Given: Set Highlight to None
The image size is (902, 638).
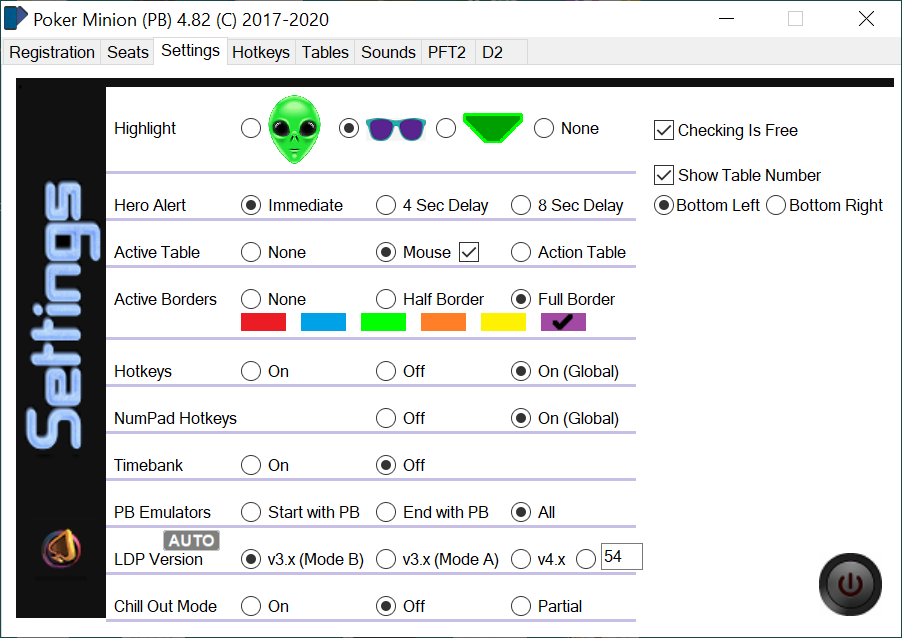Looking at the screenshot, I should 544,128.
